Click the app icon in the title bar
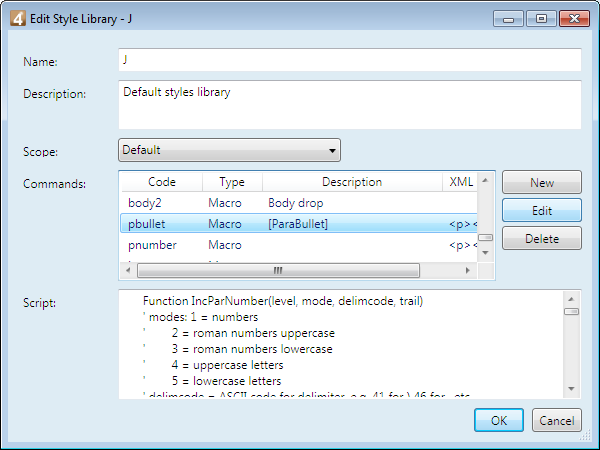 pyautogui.click(x=18, y=18)
